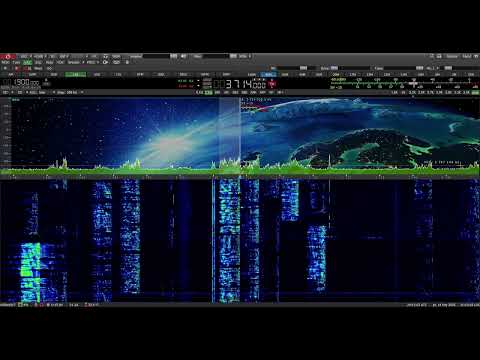Click the red icon beside frequency readout

[x=272, y=84]
